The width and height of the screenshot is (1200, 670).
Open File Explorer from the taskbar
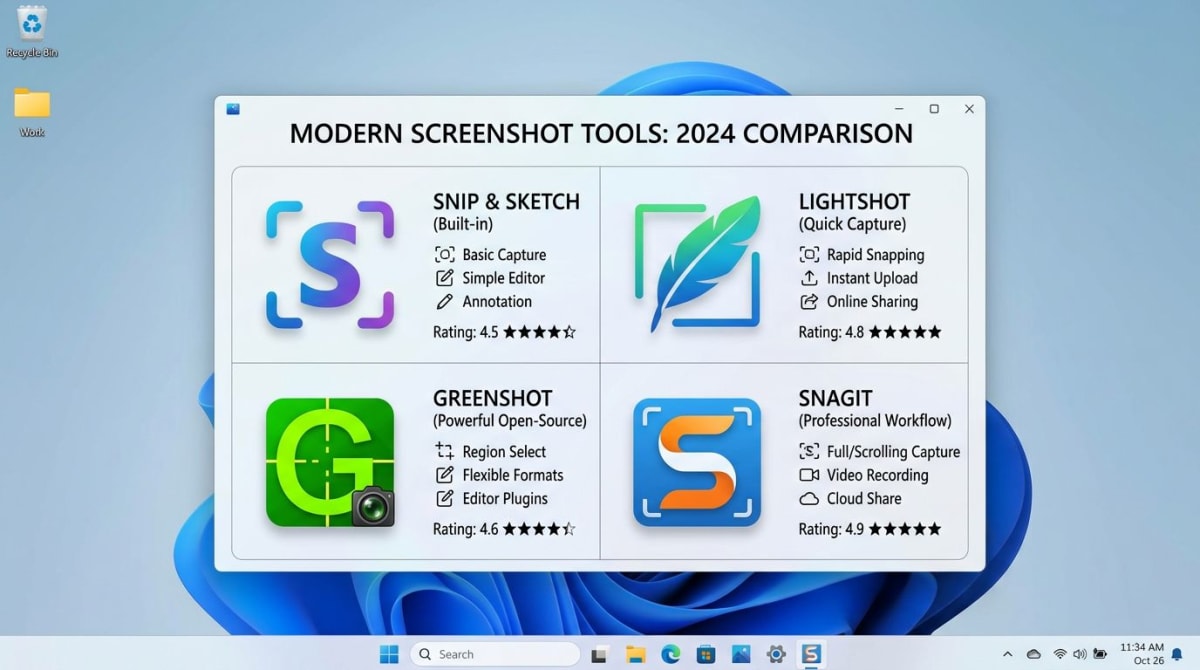tap(635, 655)
